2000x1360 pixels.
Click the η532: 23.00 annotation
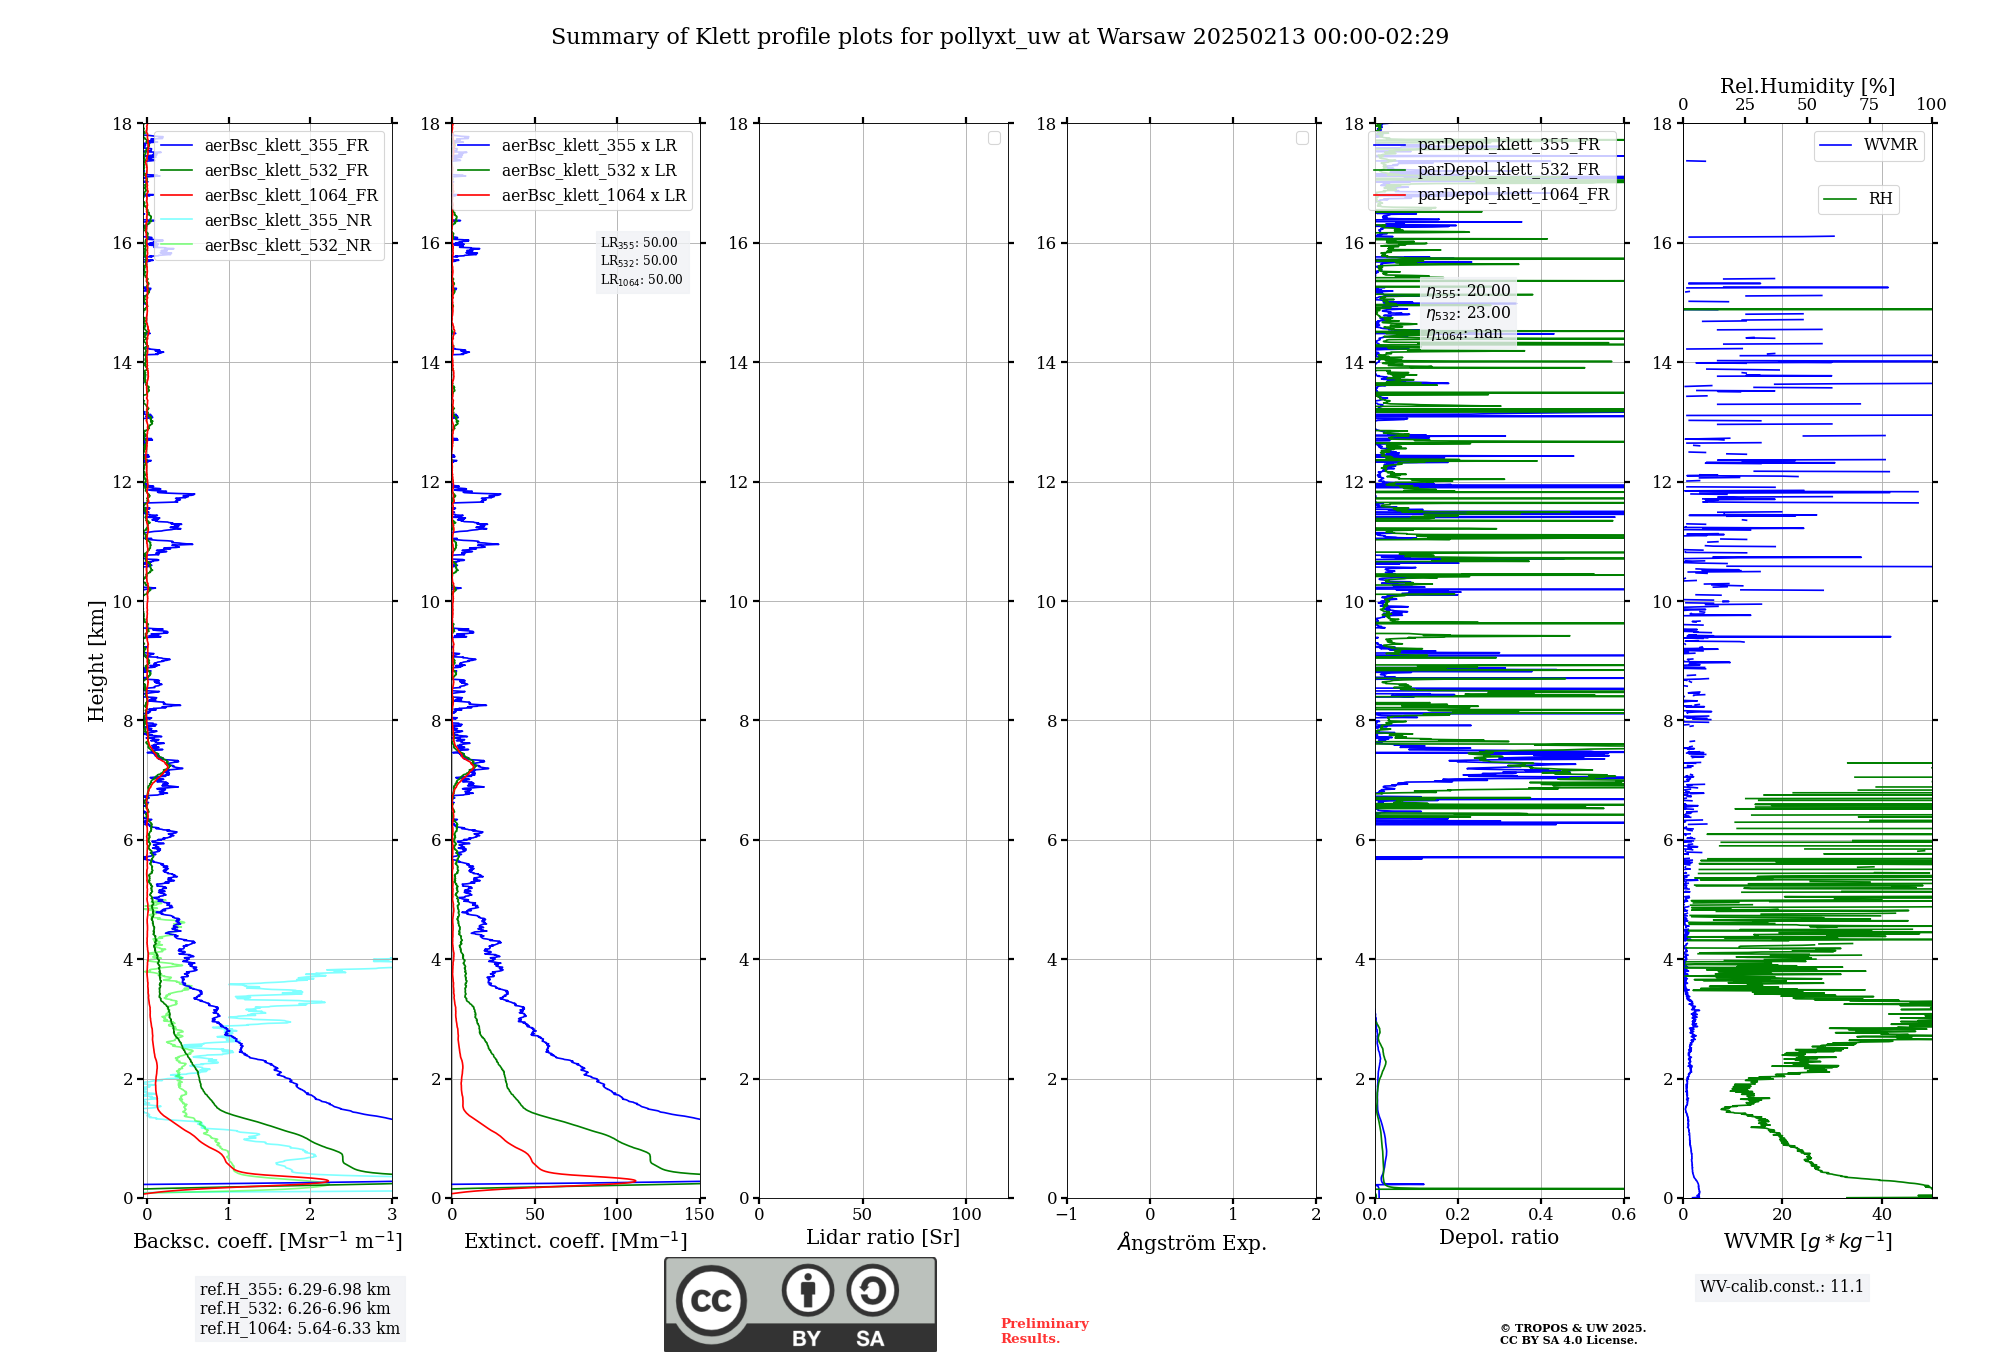(1468, 313)
